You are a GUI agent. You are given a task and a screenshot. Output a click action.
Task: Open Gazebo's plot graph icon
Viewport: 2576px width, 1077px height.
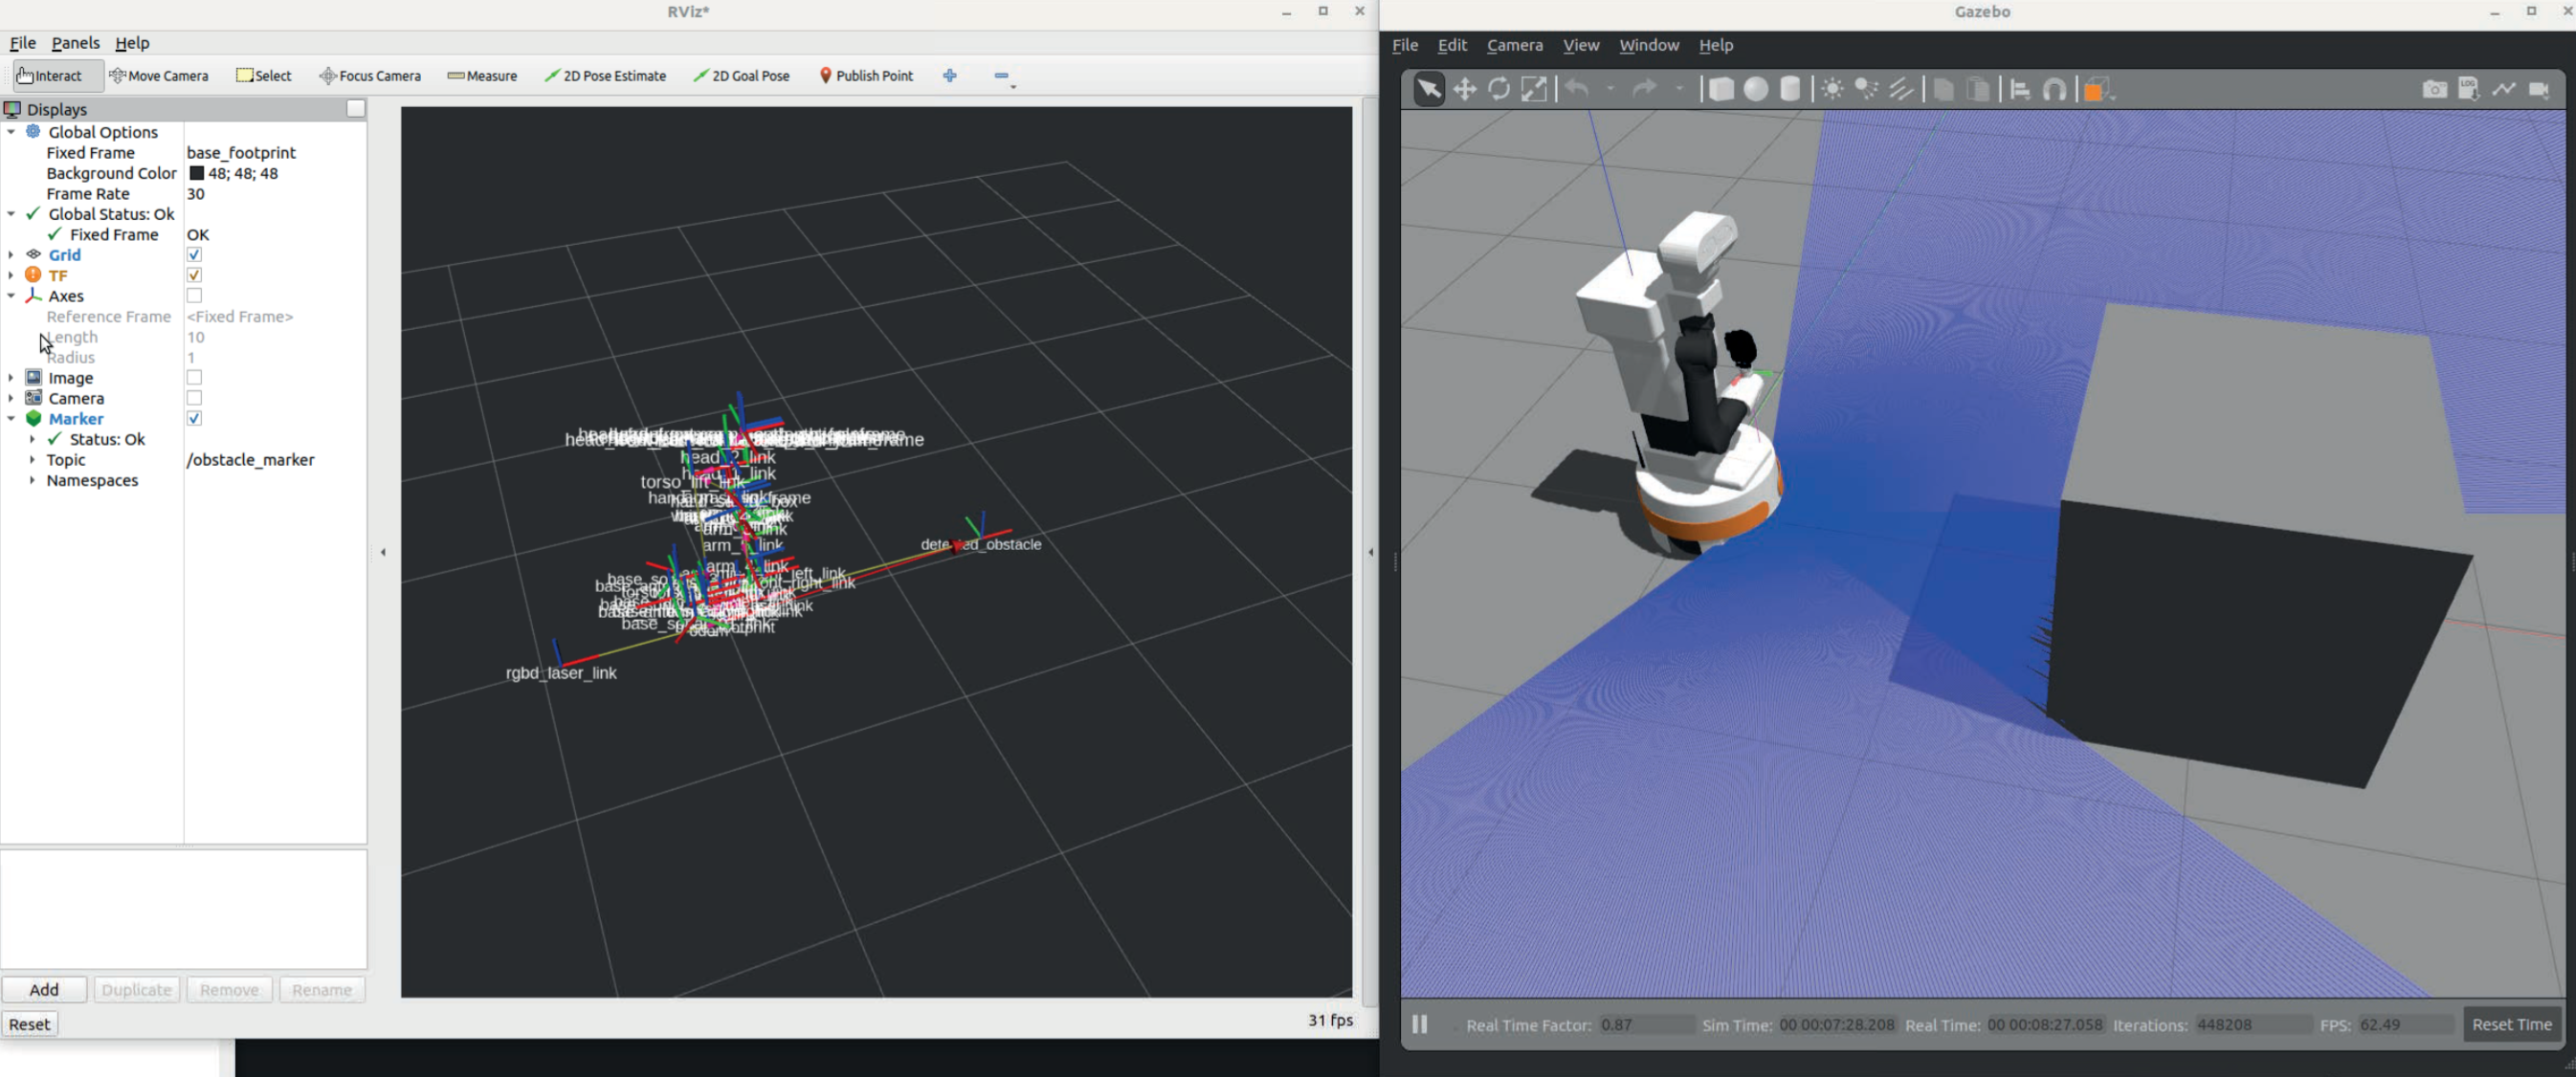click(2504, 89)
